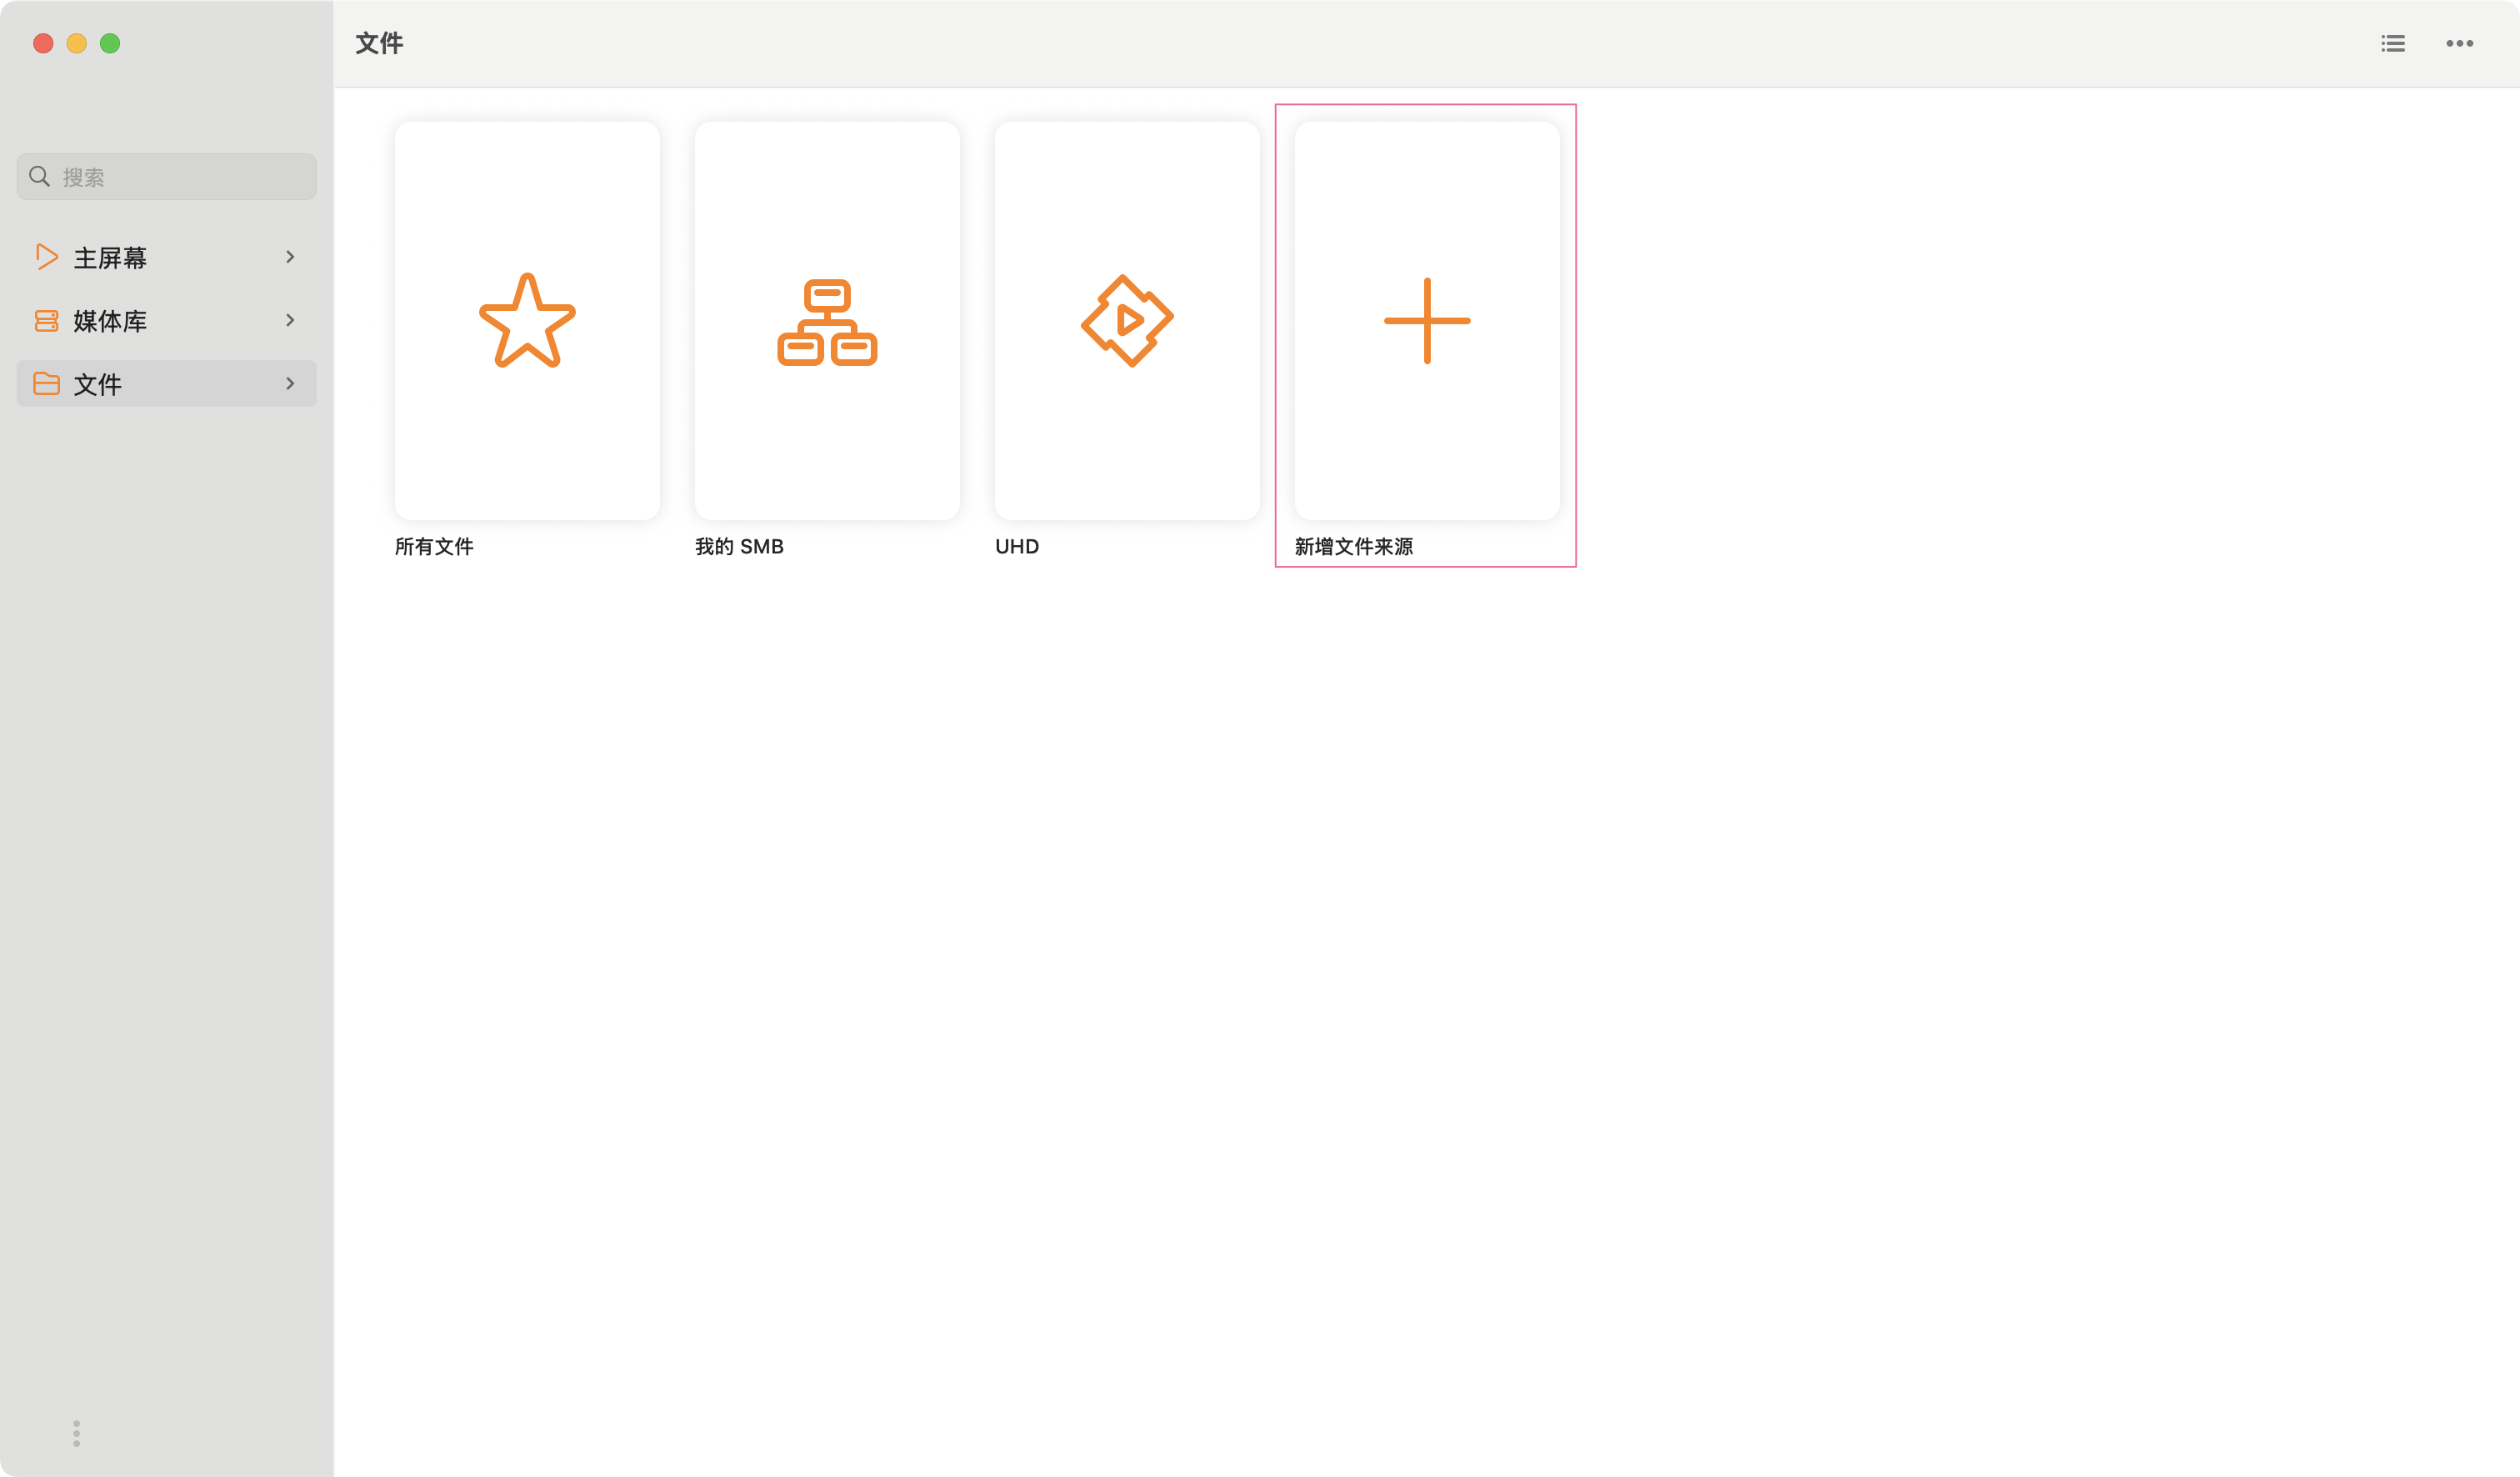Click the 我的 SMB label text
Screen dimensions: 2520x1477
pos(739,547)
